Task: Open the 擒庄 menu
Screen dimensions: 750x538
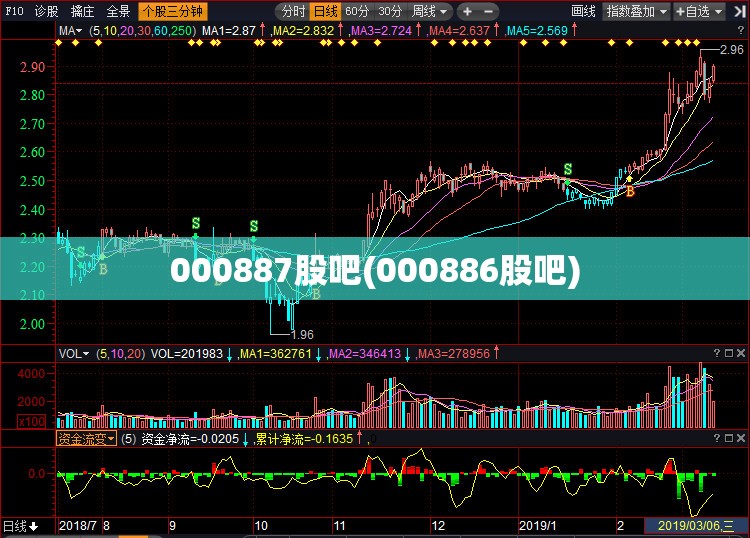Action: point(82,11)
